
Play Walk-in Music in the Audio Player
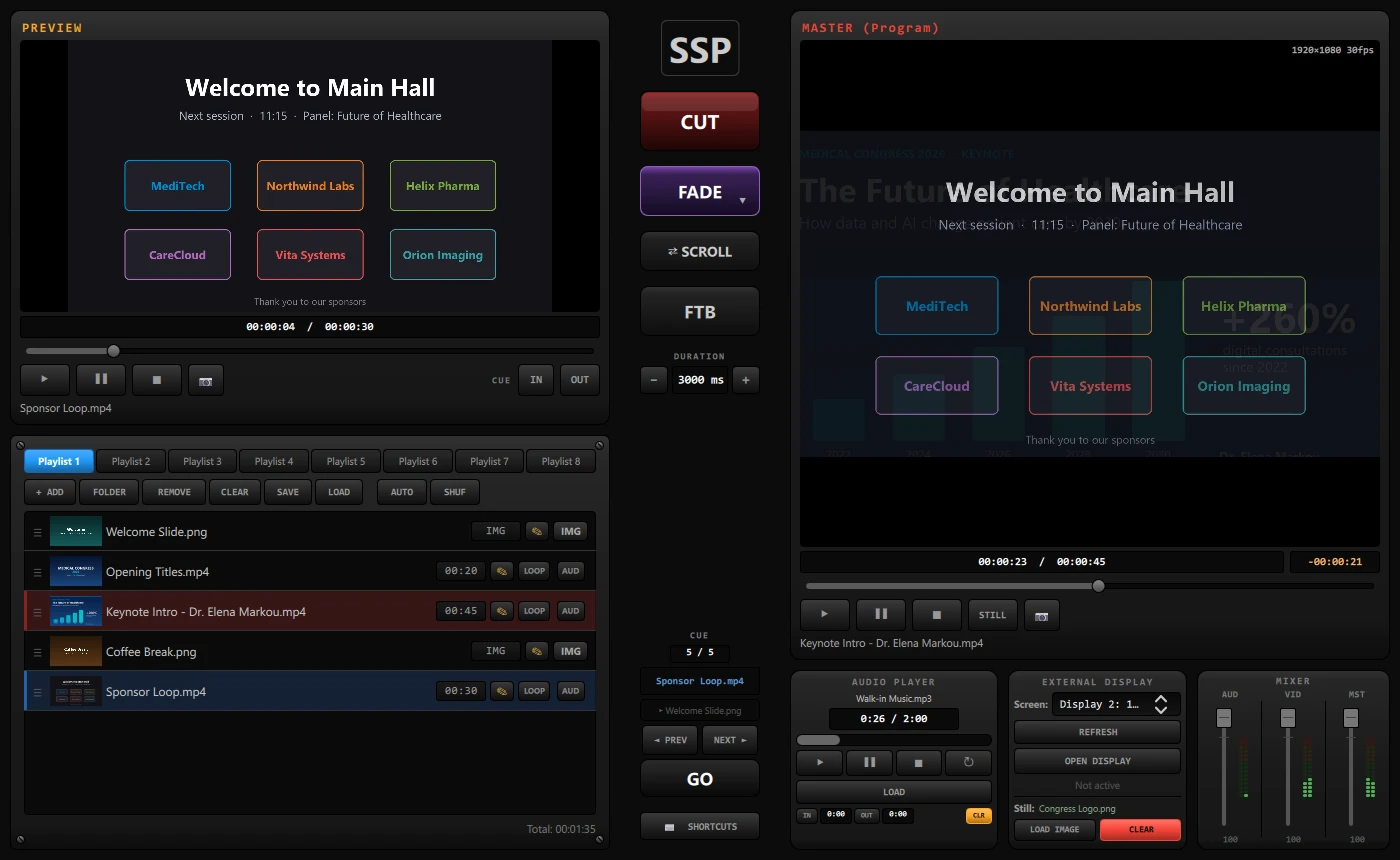point(820,762)
